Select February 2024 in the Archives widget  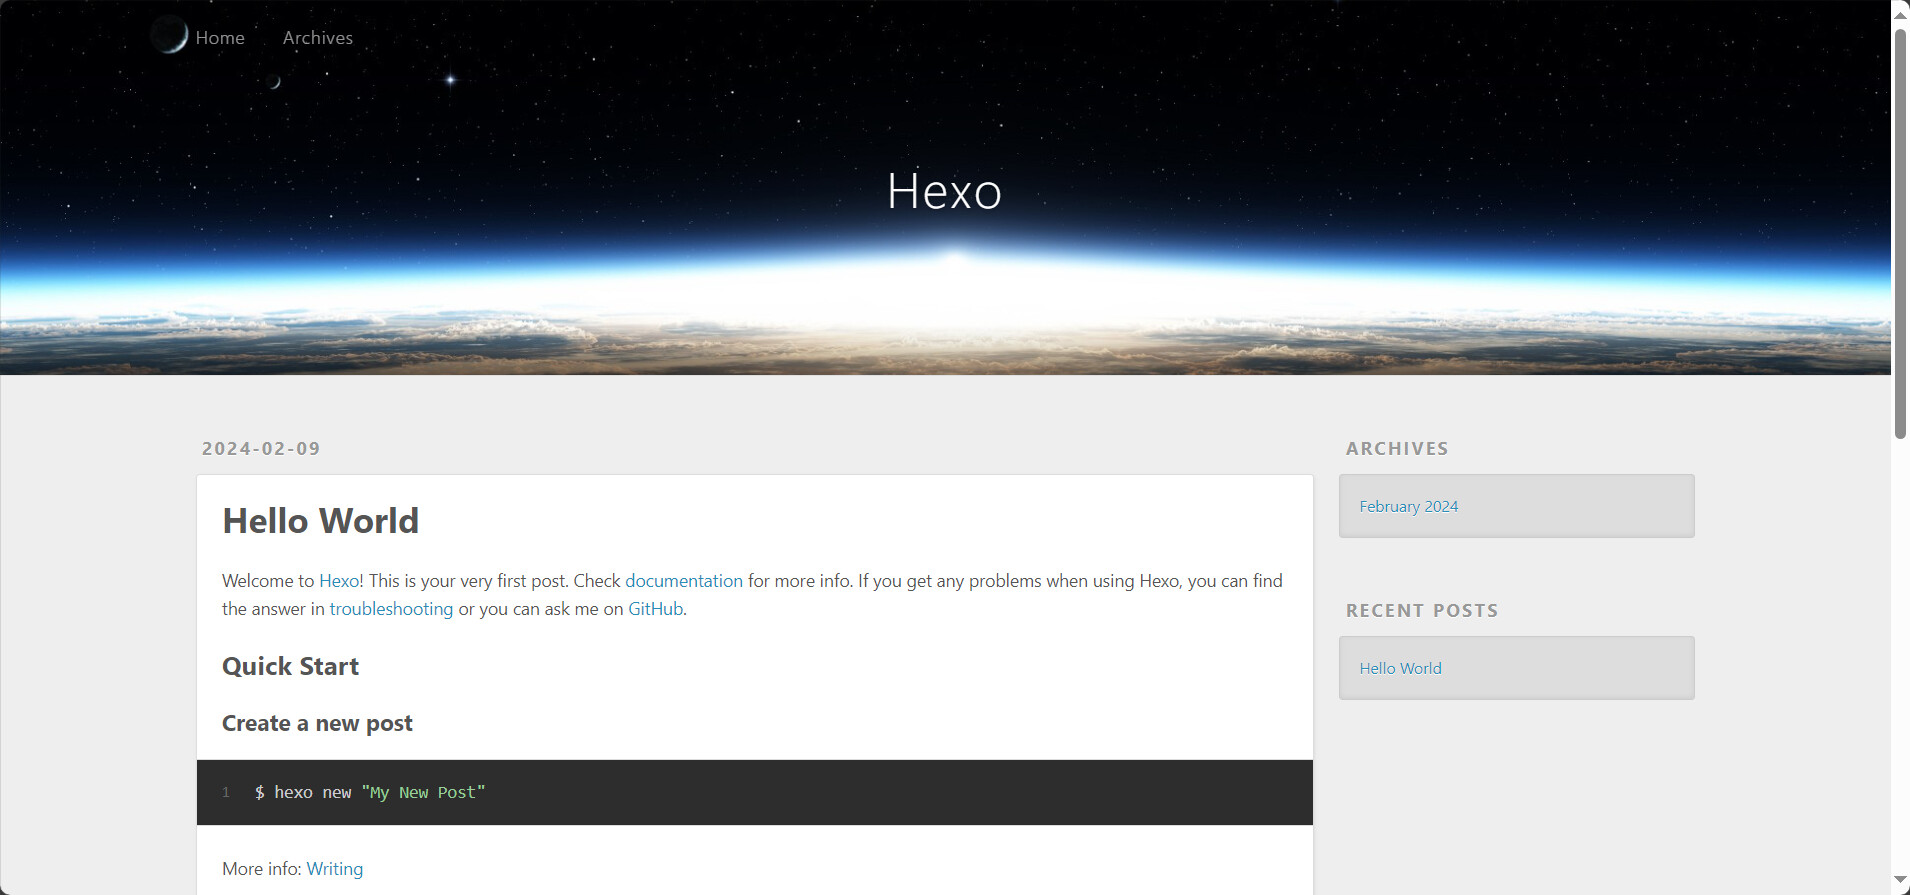pos(1408,507)
